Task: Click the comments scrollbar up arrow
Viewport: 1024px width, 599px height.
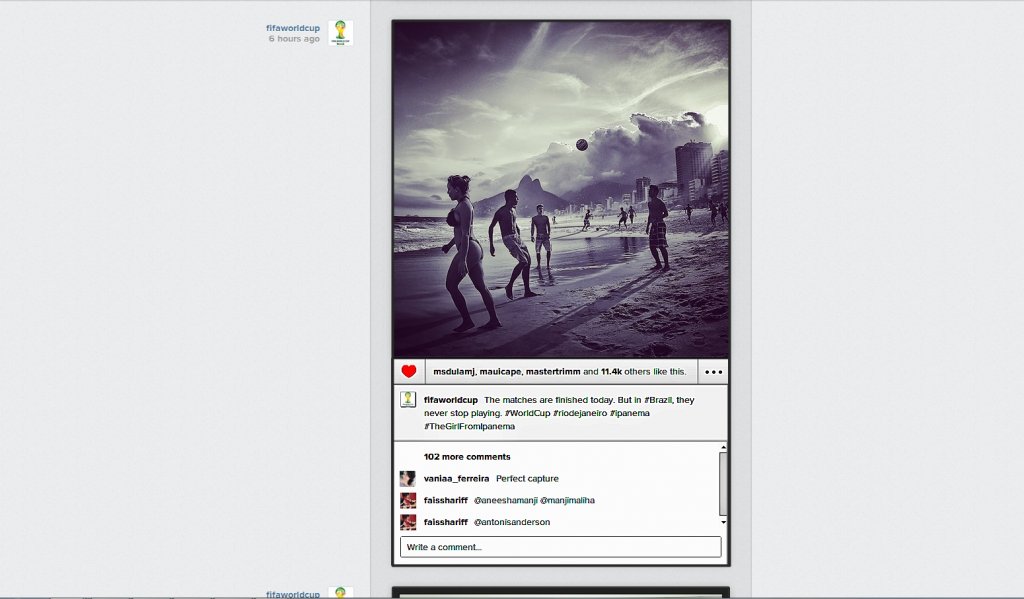Action: (723, 447)
